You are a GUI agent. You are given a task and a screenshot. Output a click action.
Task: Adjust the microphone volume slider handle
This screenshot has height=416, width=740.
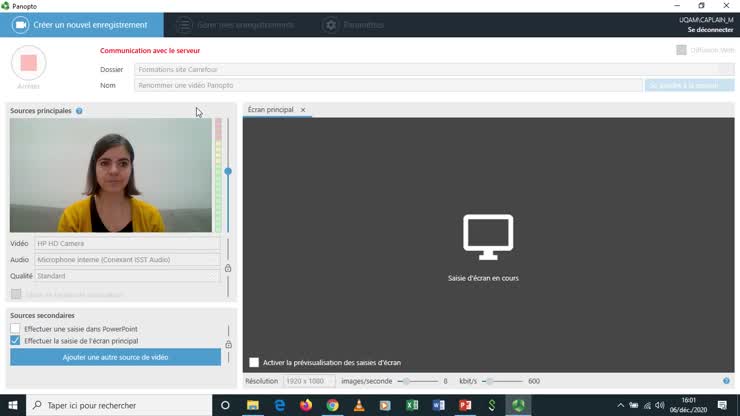228,171
